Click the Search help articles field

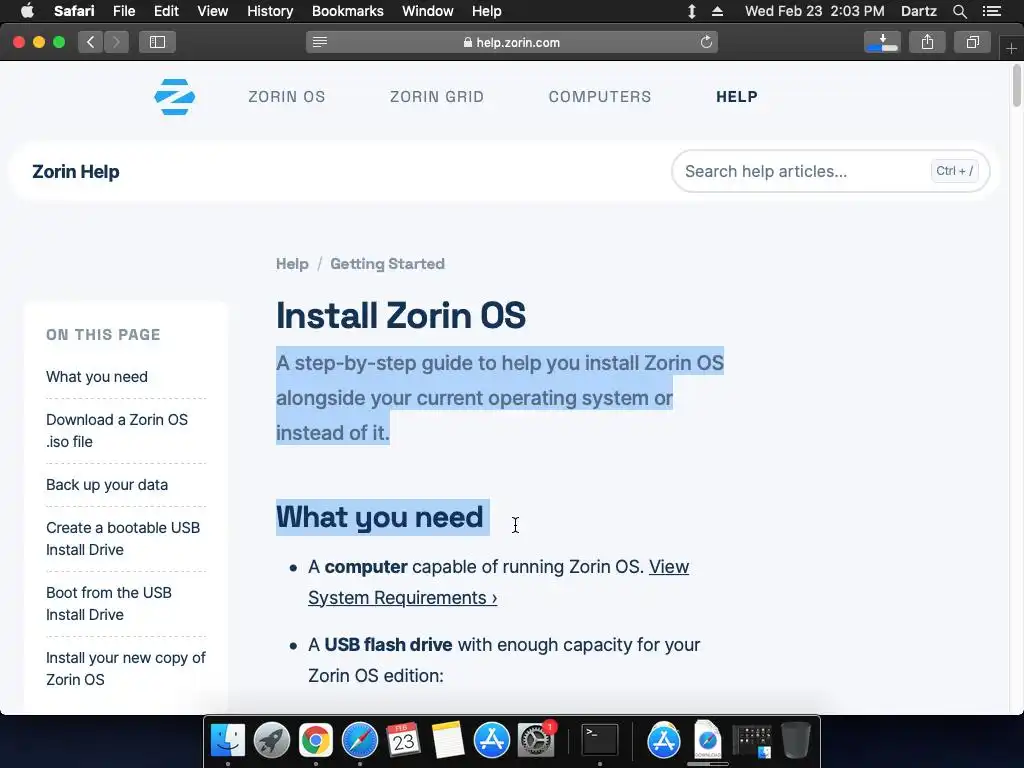click(x=830, y=171)
